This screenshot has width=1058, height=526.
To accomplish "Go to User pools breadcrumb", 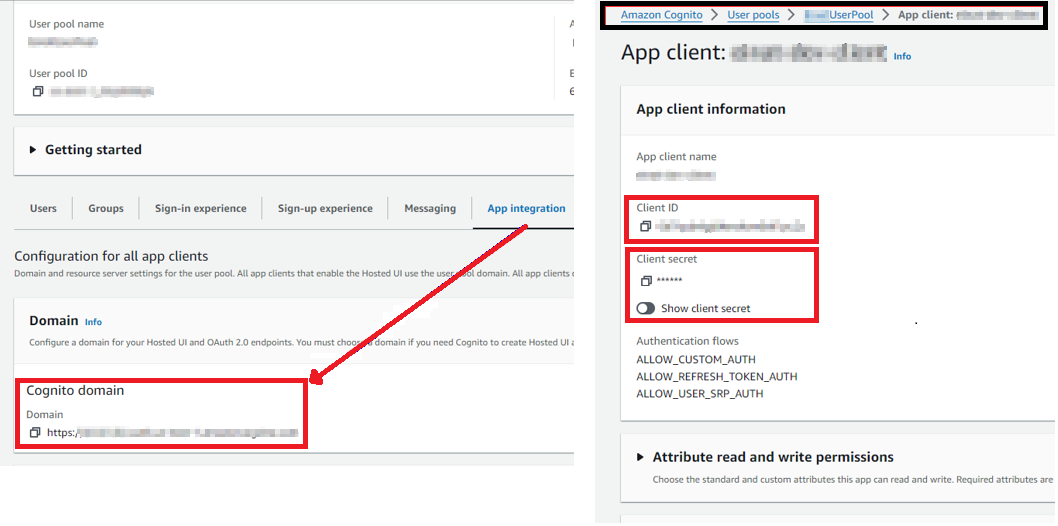I will coord(753,15).
